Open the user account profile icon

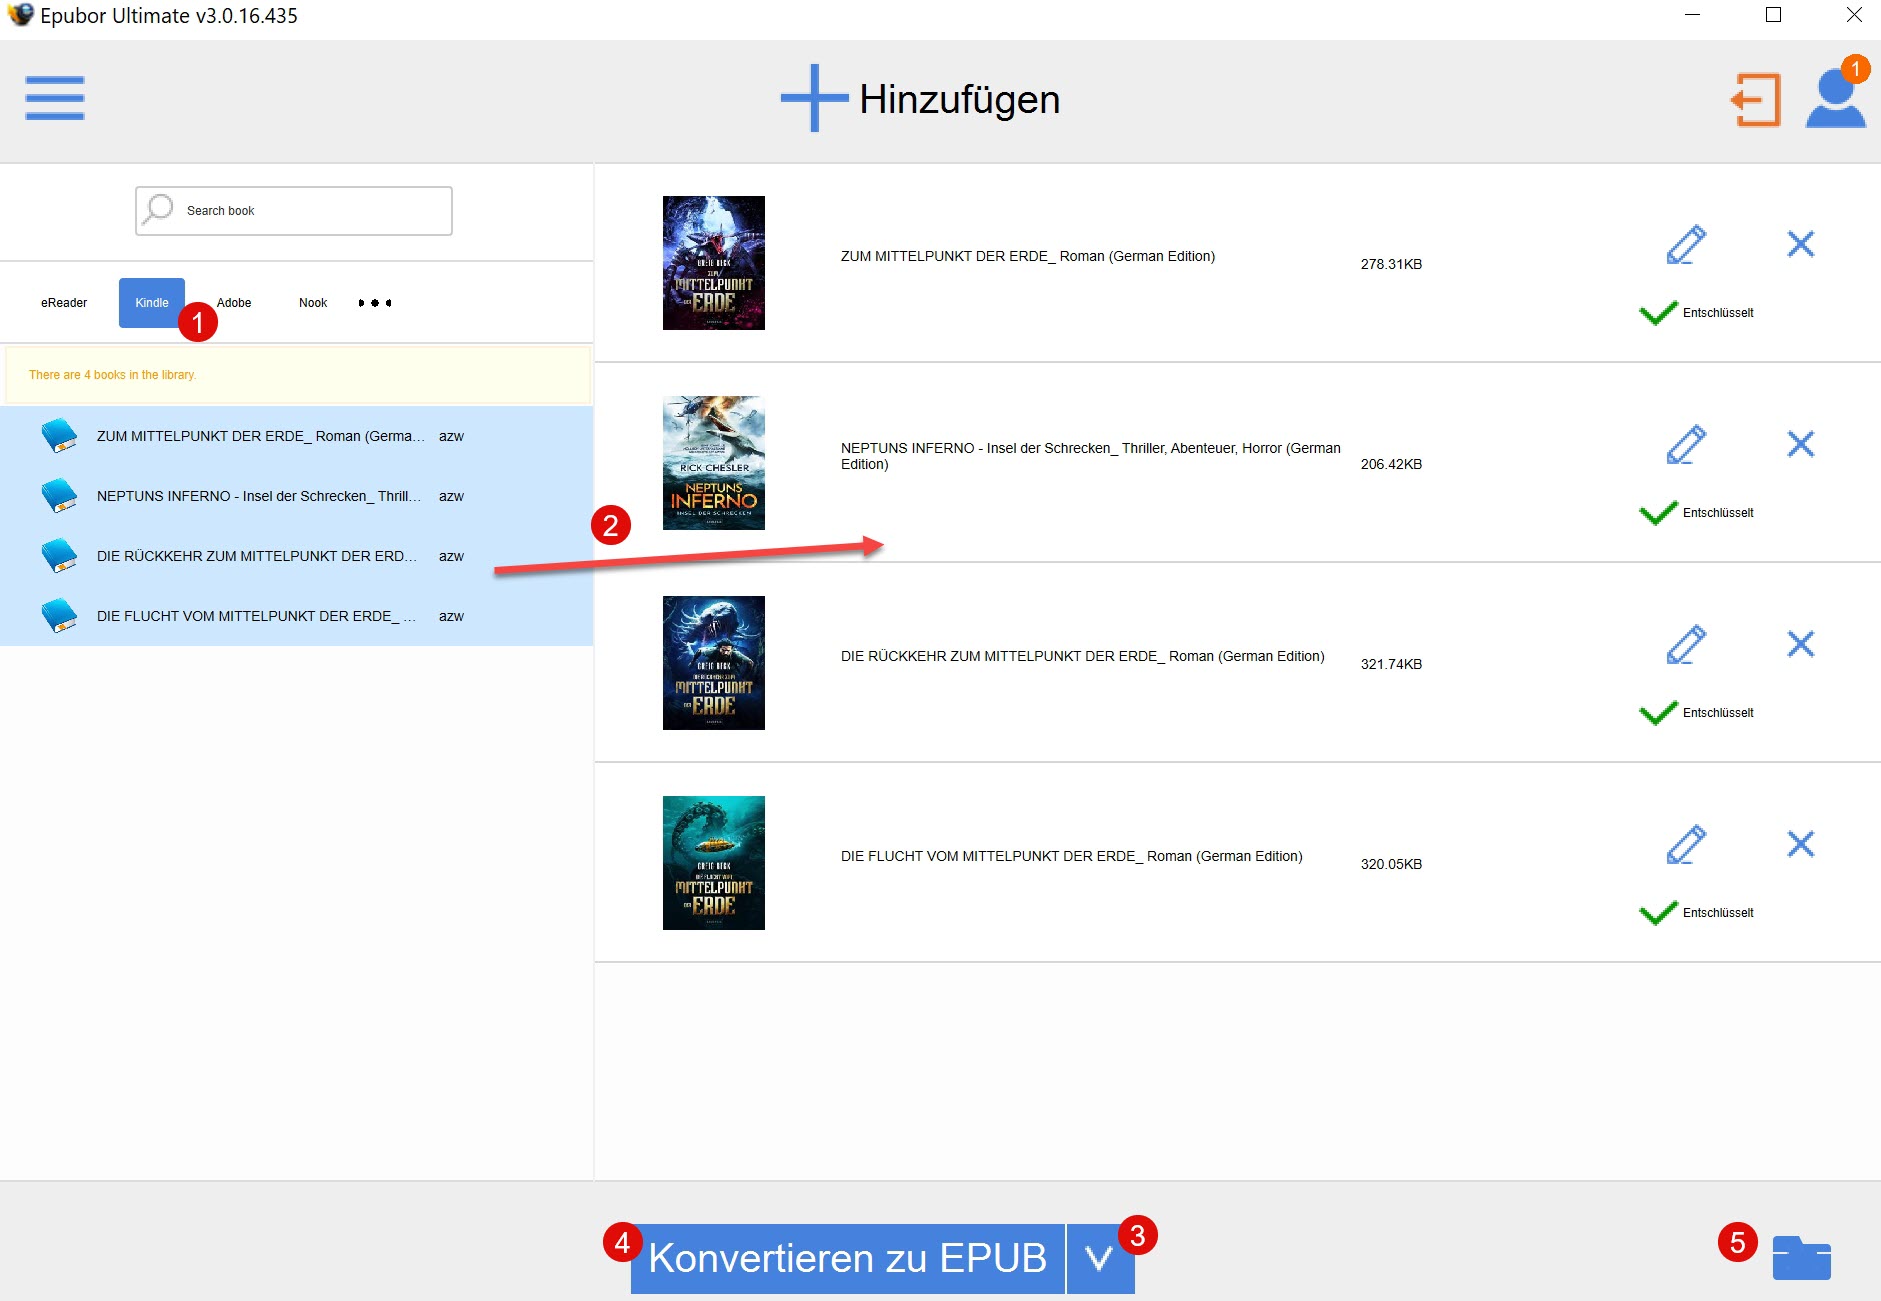1835,99
